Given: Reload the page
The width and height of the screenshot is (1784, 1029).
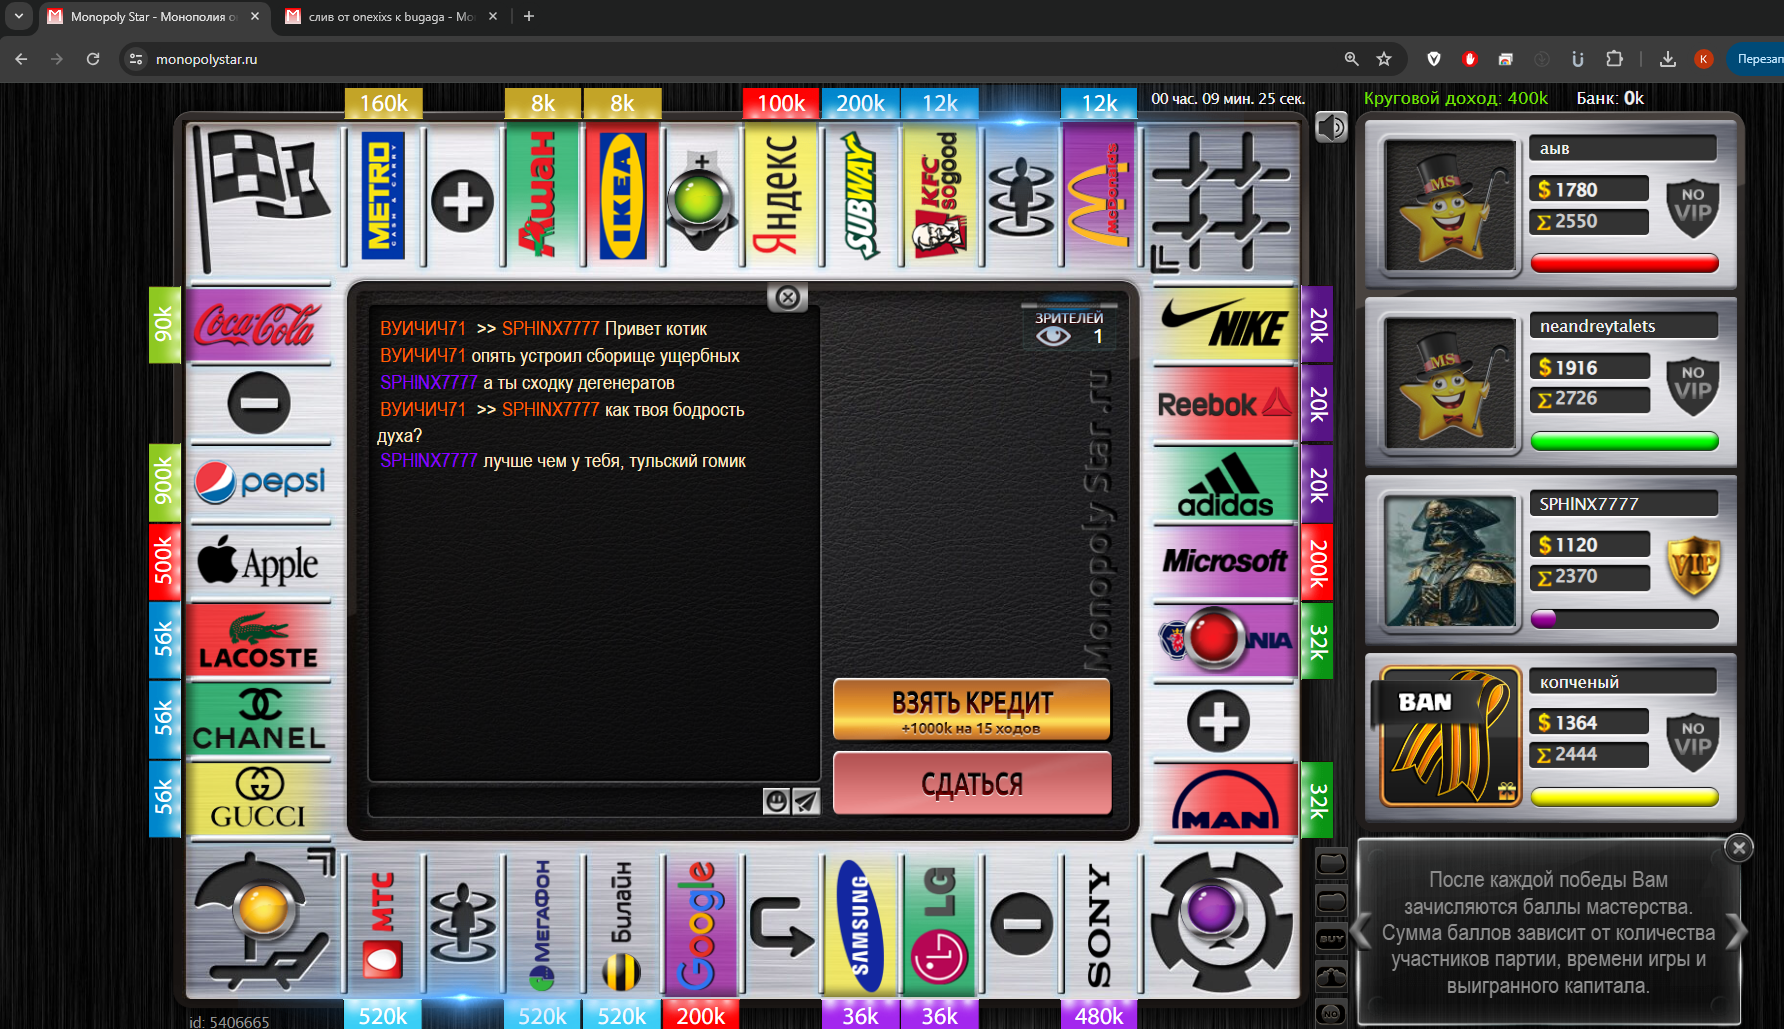Looking at the screenshot, I should pos(93,59).
